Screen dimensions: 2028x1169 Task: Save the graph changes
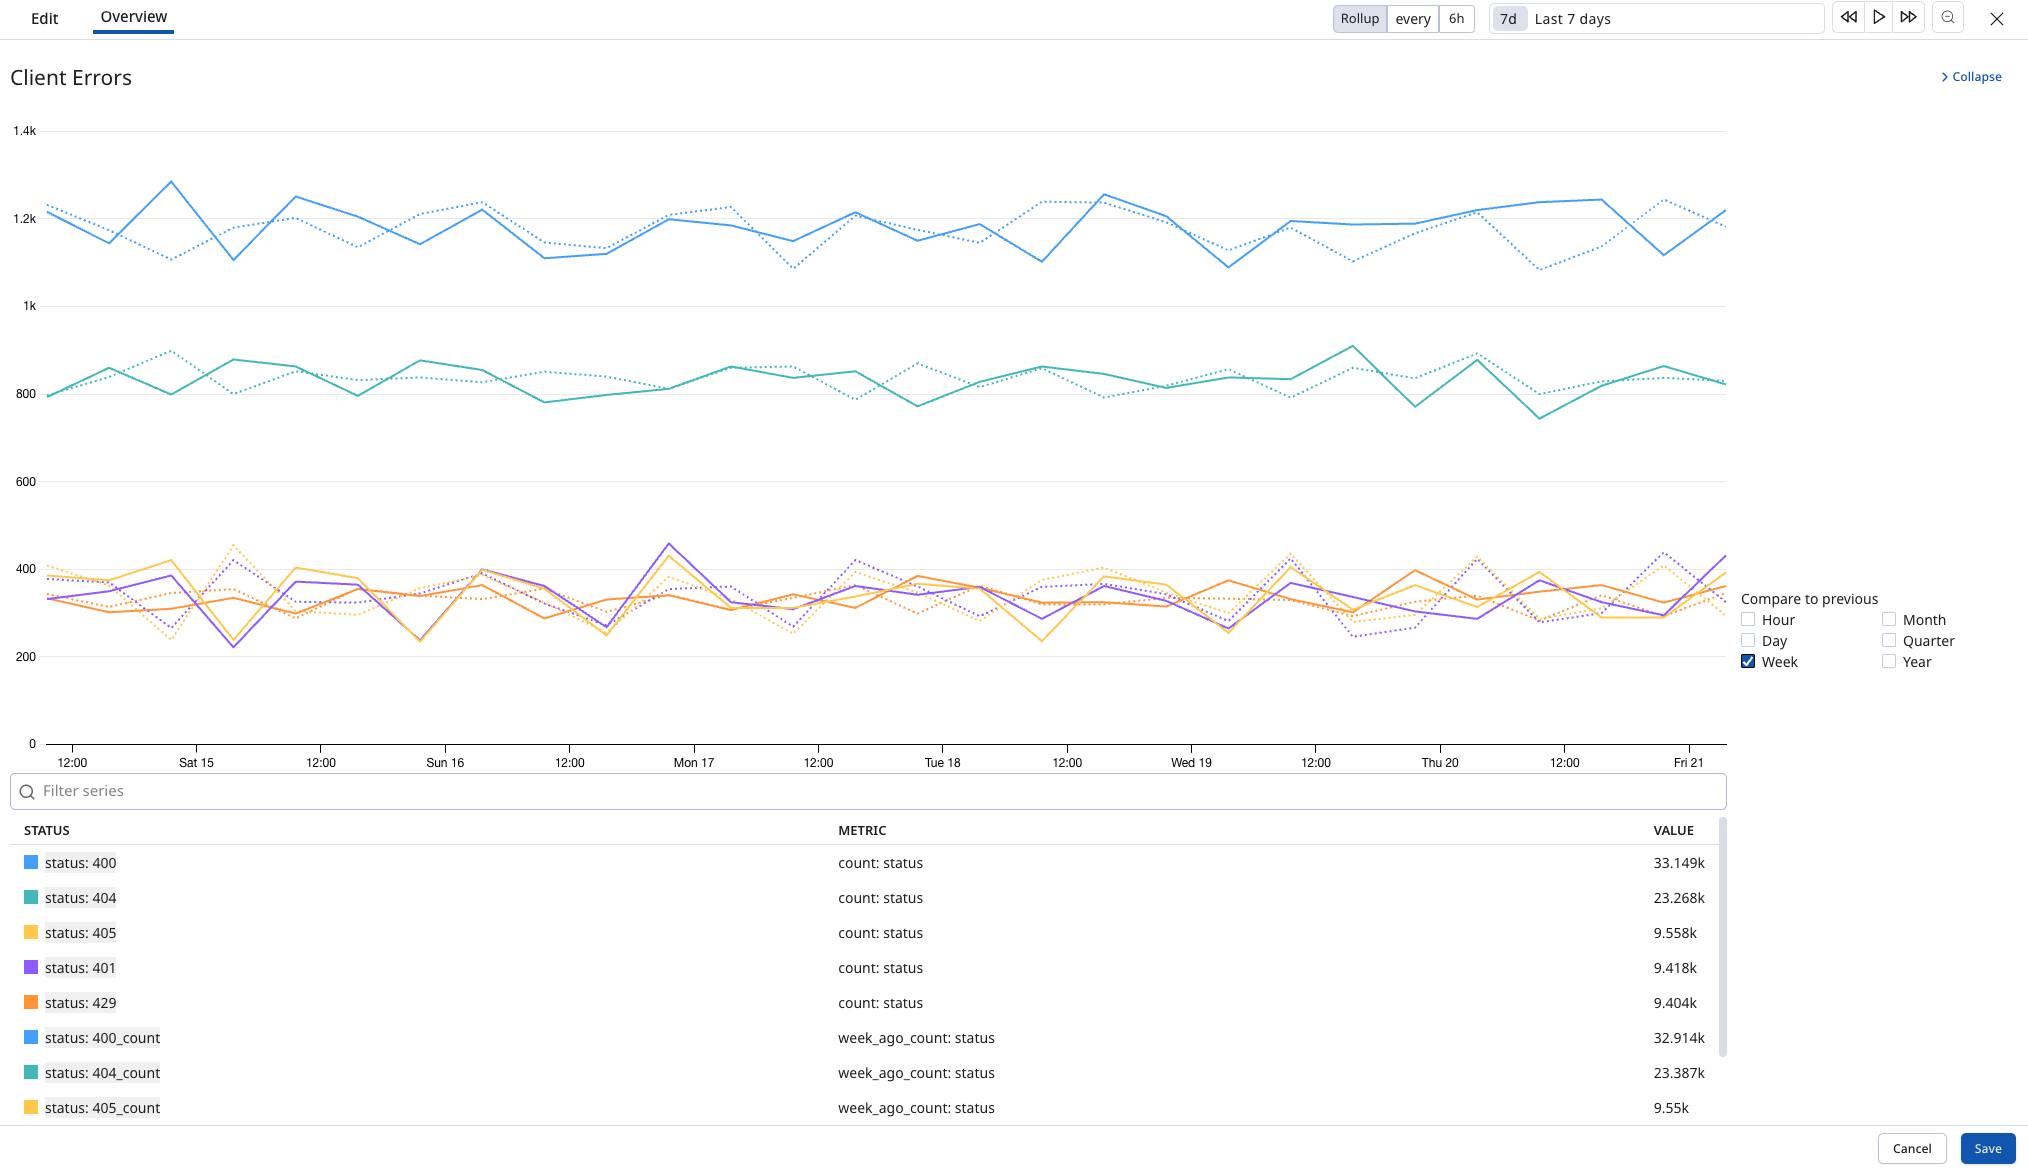tap(1988, 1149)
